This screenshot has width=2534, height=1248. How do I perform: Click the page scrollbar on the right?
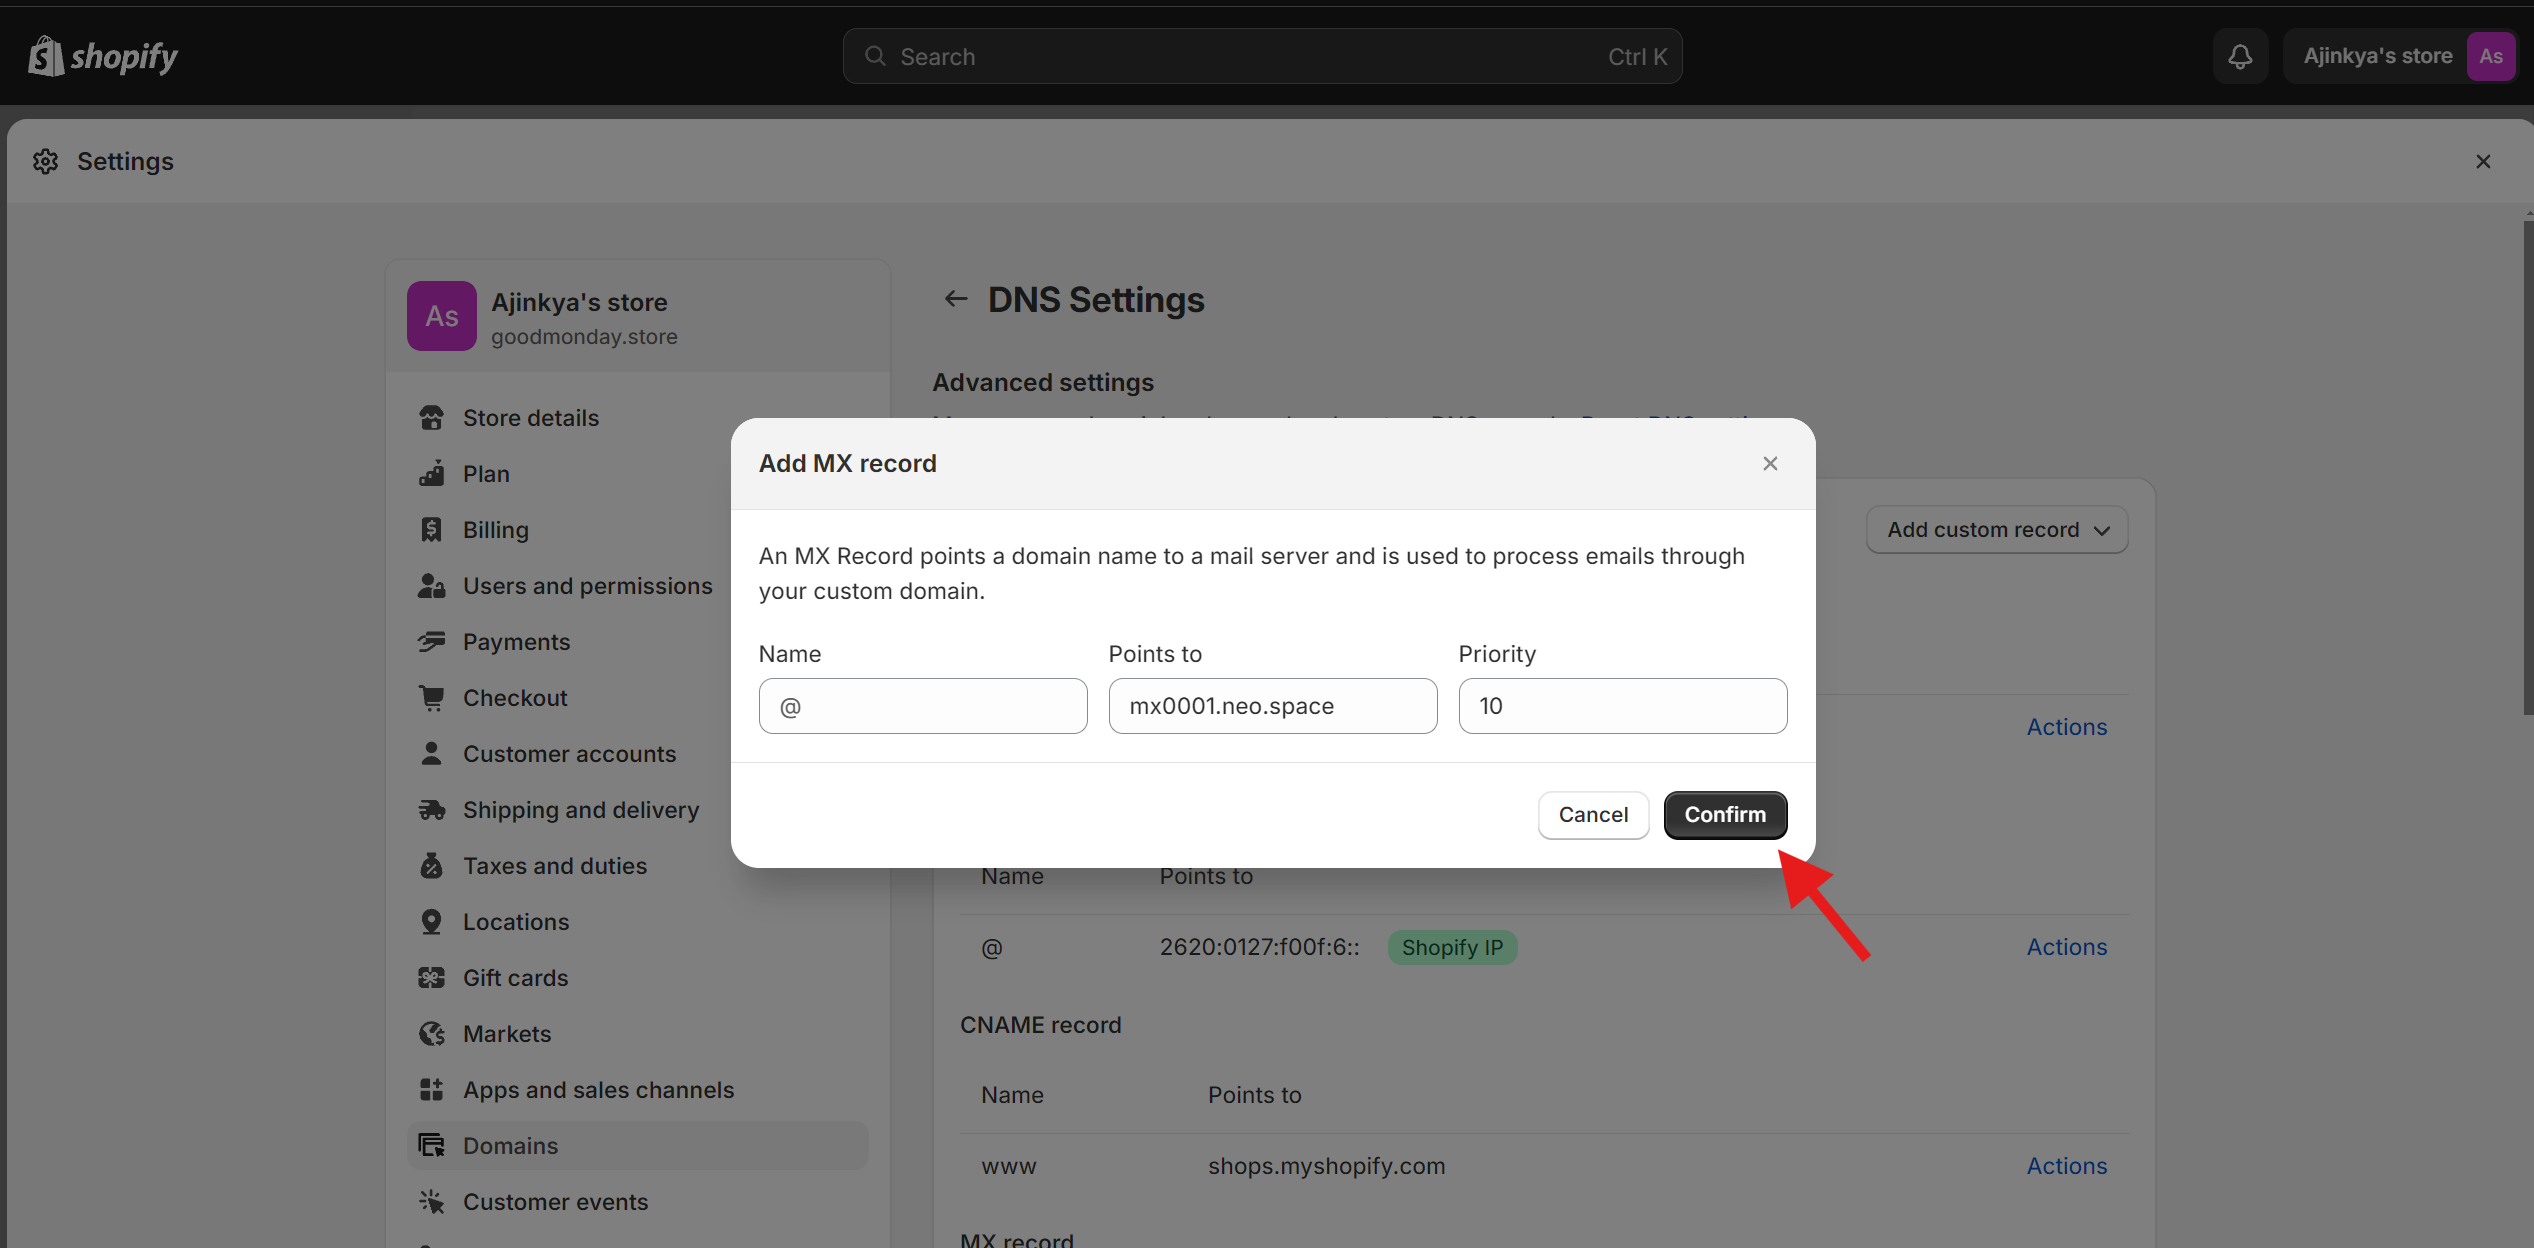pyautogui.click(x=2528, y=468)
